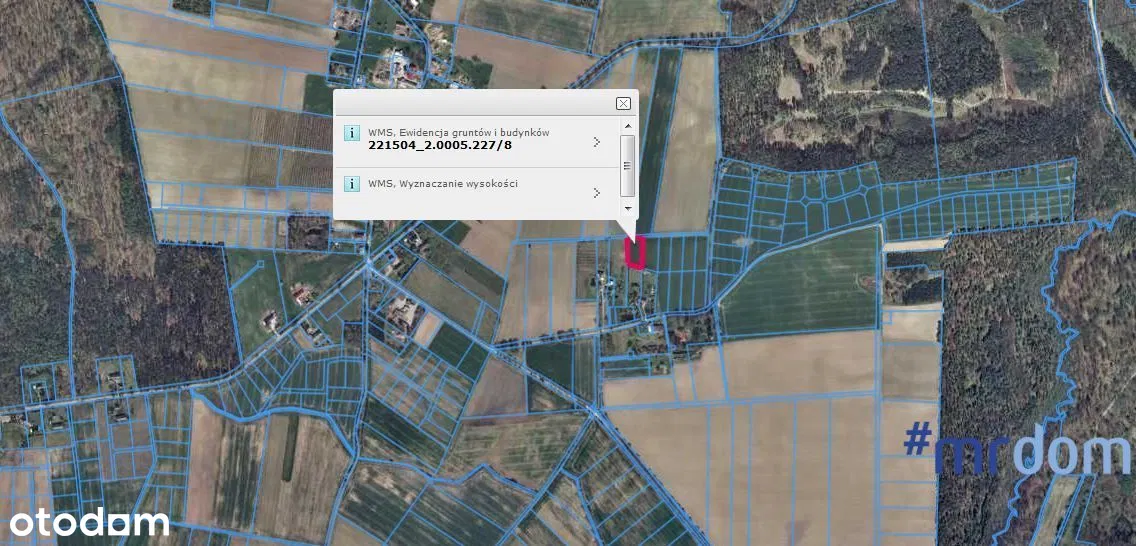Click the popup scrollbar thumb
This screenshot has width=1136, height=546.
pyautogui.click(x=628, y=165)
